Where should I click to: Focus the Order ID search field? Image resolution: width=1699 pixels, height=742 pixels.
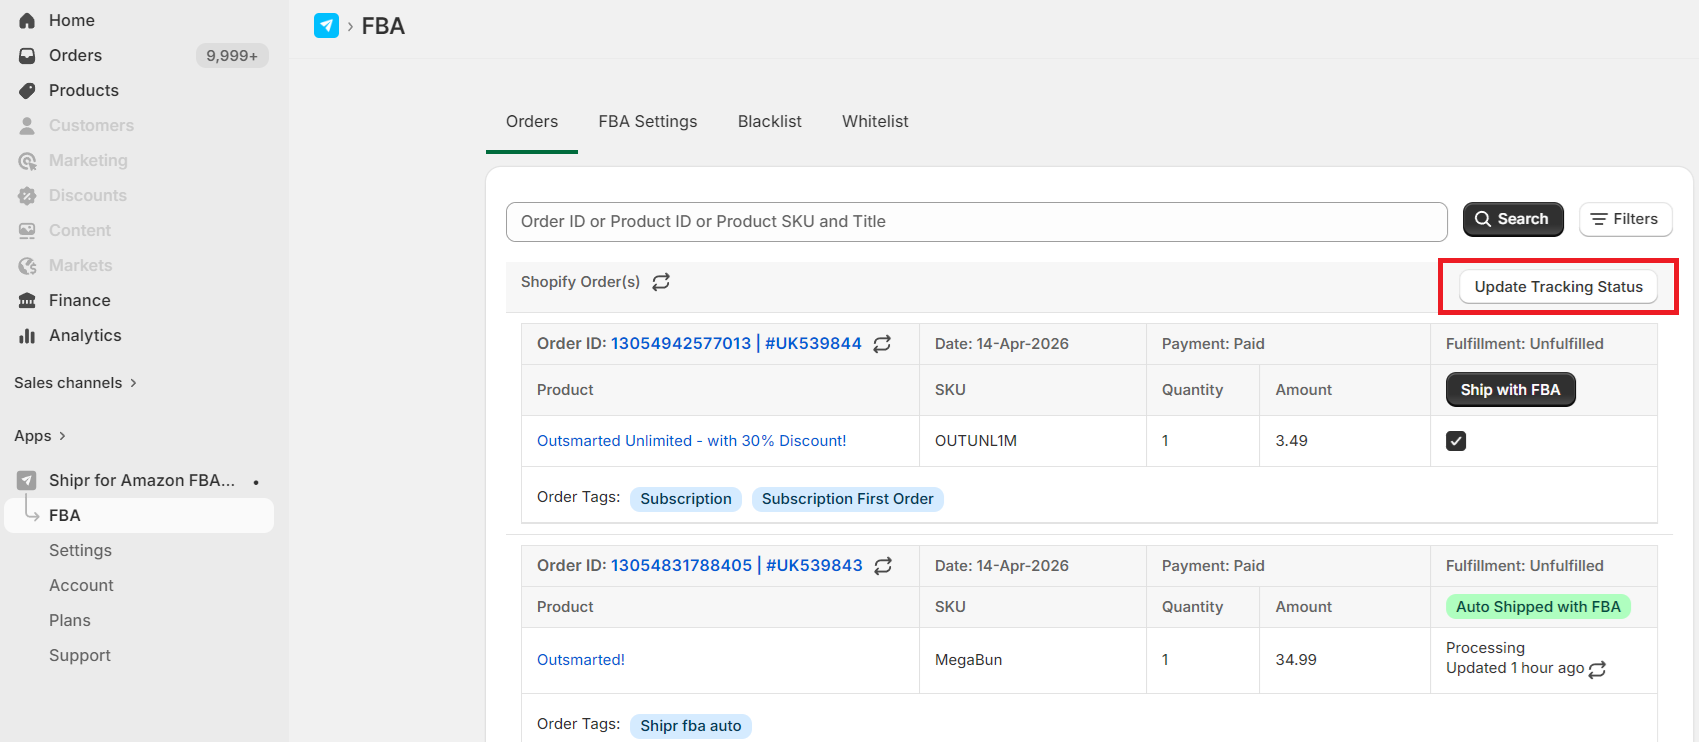point(976,222)
